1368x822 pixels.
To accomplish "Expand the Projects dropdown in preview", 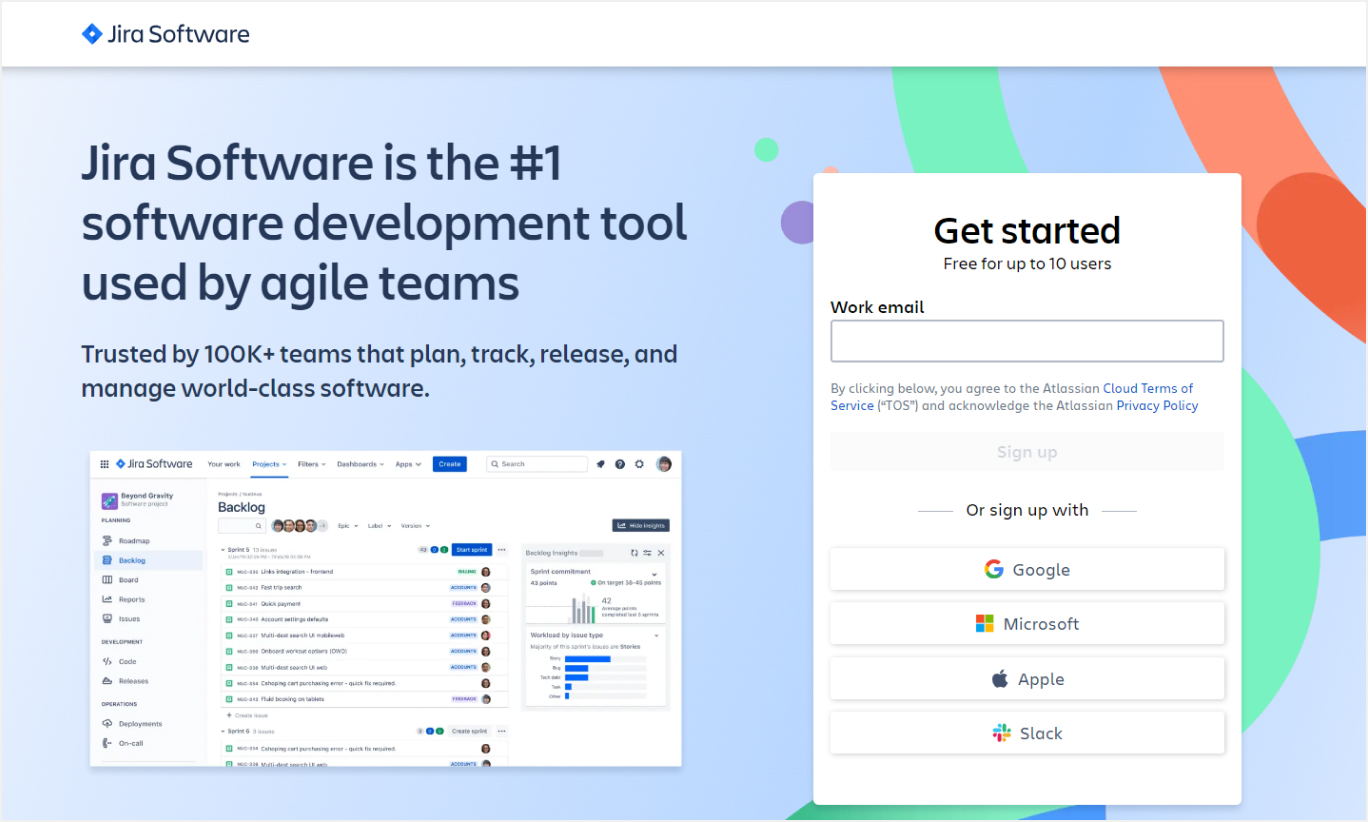I will [269, 464].
